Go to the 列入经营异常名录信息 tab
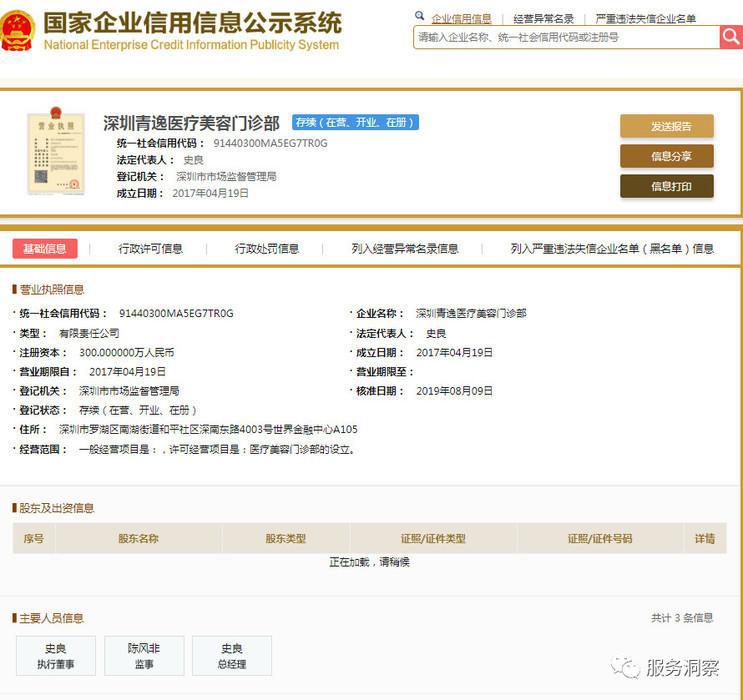The height and width of the screenshot is (700, 743). pos(405,249)
